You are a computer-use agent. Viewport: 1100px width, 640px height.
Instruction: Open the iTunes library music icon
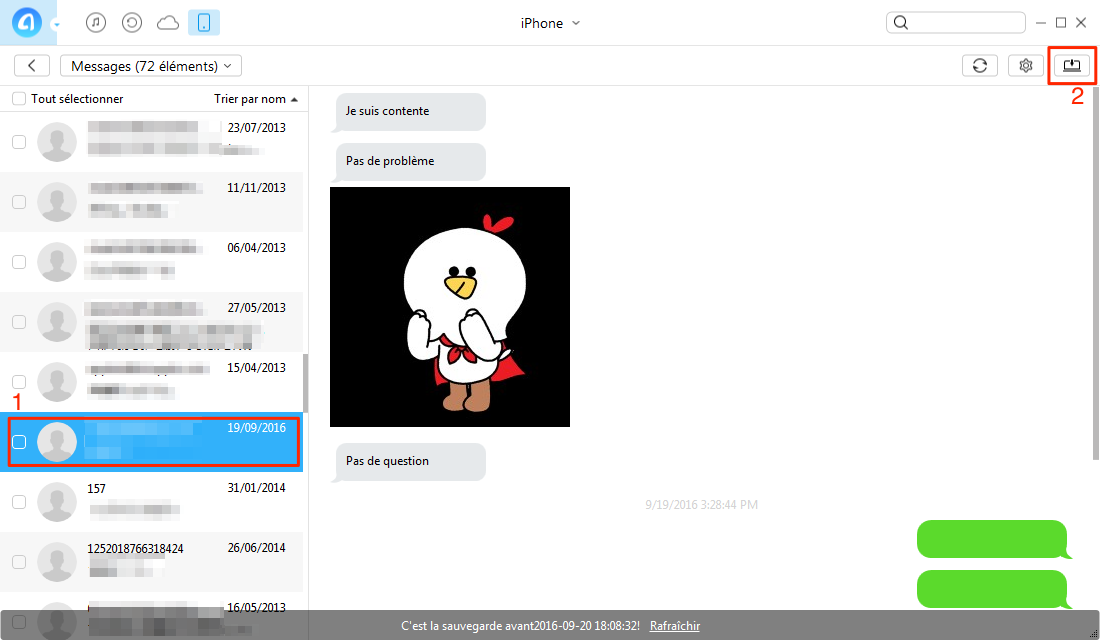pyautogui.click(x=96, y=22)
